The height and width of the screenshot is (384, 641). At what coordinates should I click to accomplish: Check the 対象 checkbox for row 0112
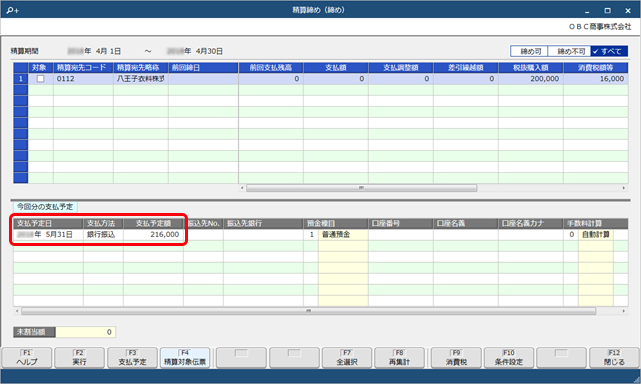[40, 79]
